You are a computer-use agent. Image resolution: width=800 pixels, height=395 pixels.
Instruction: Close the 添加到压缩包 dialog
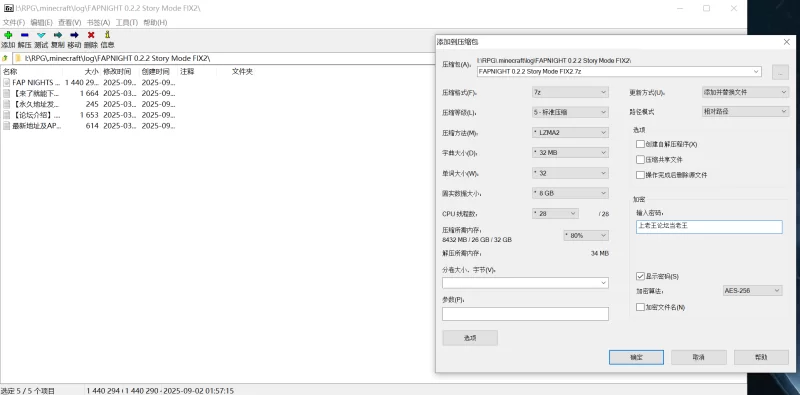pyautogui.click(x=786, y=42)
